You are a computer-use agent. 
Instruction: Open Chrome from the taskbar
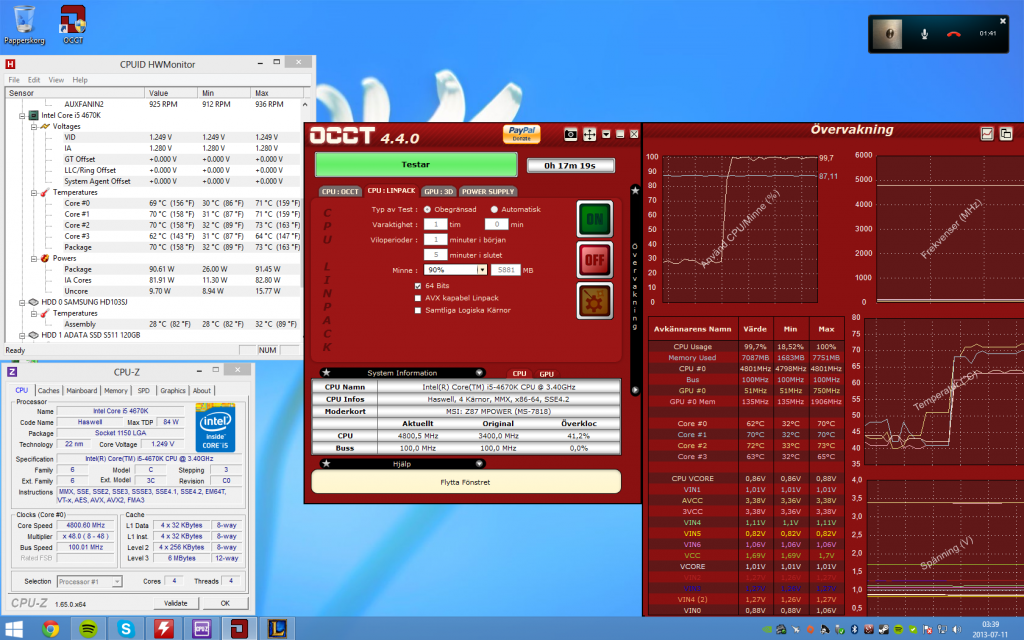[x=50, y=629]
